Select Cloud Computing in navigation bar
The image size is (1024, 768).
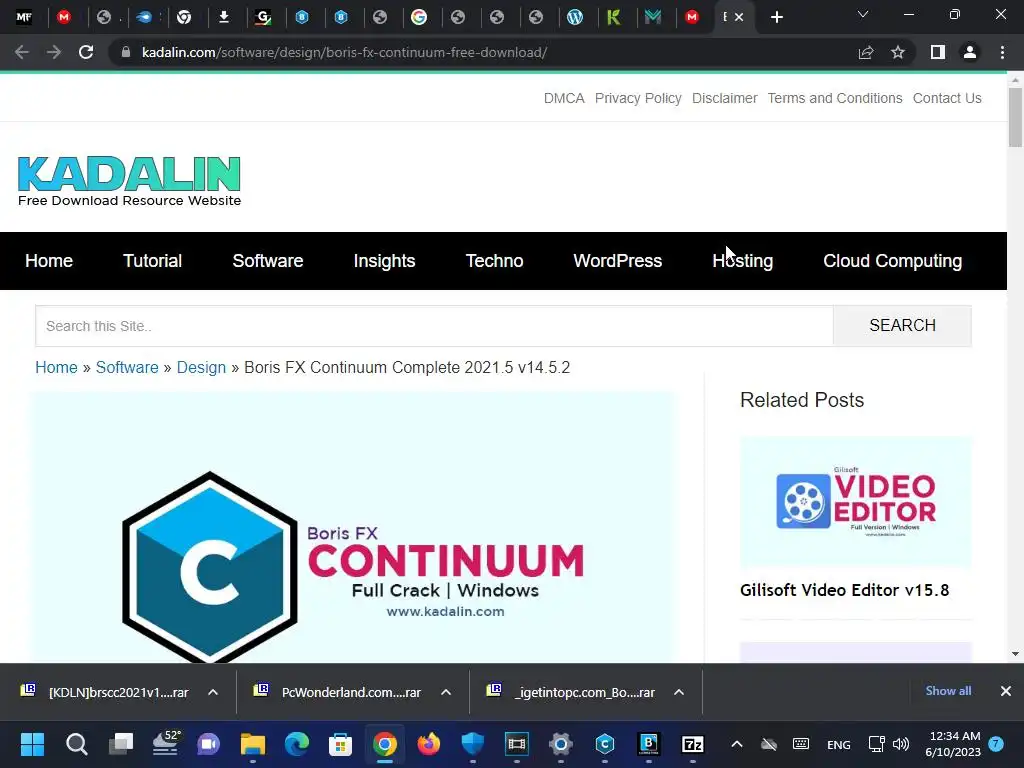(892, 261)
